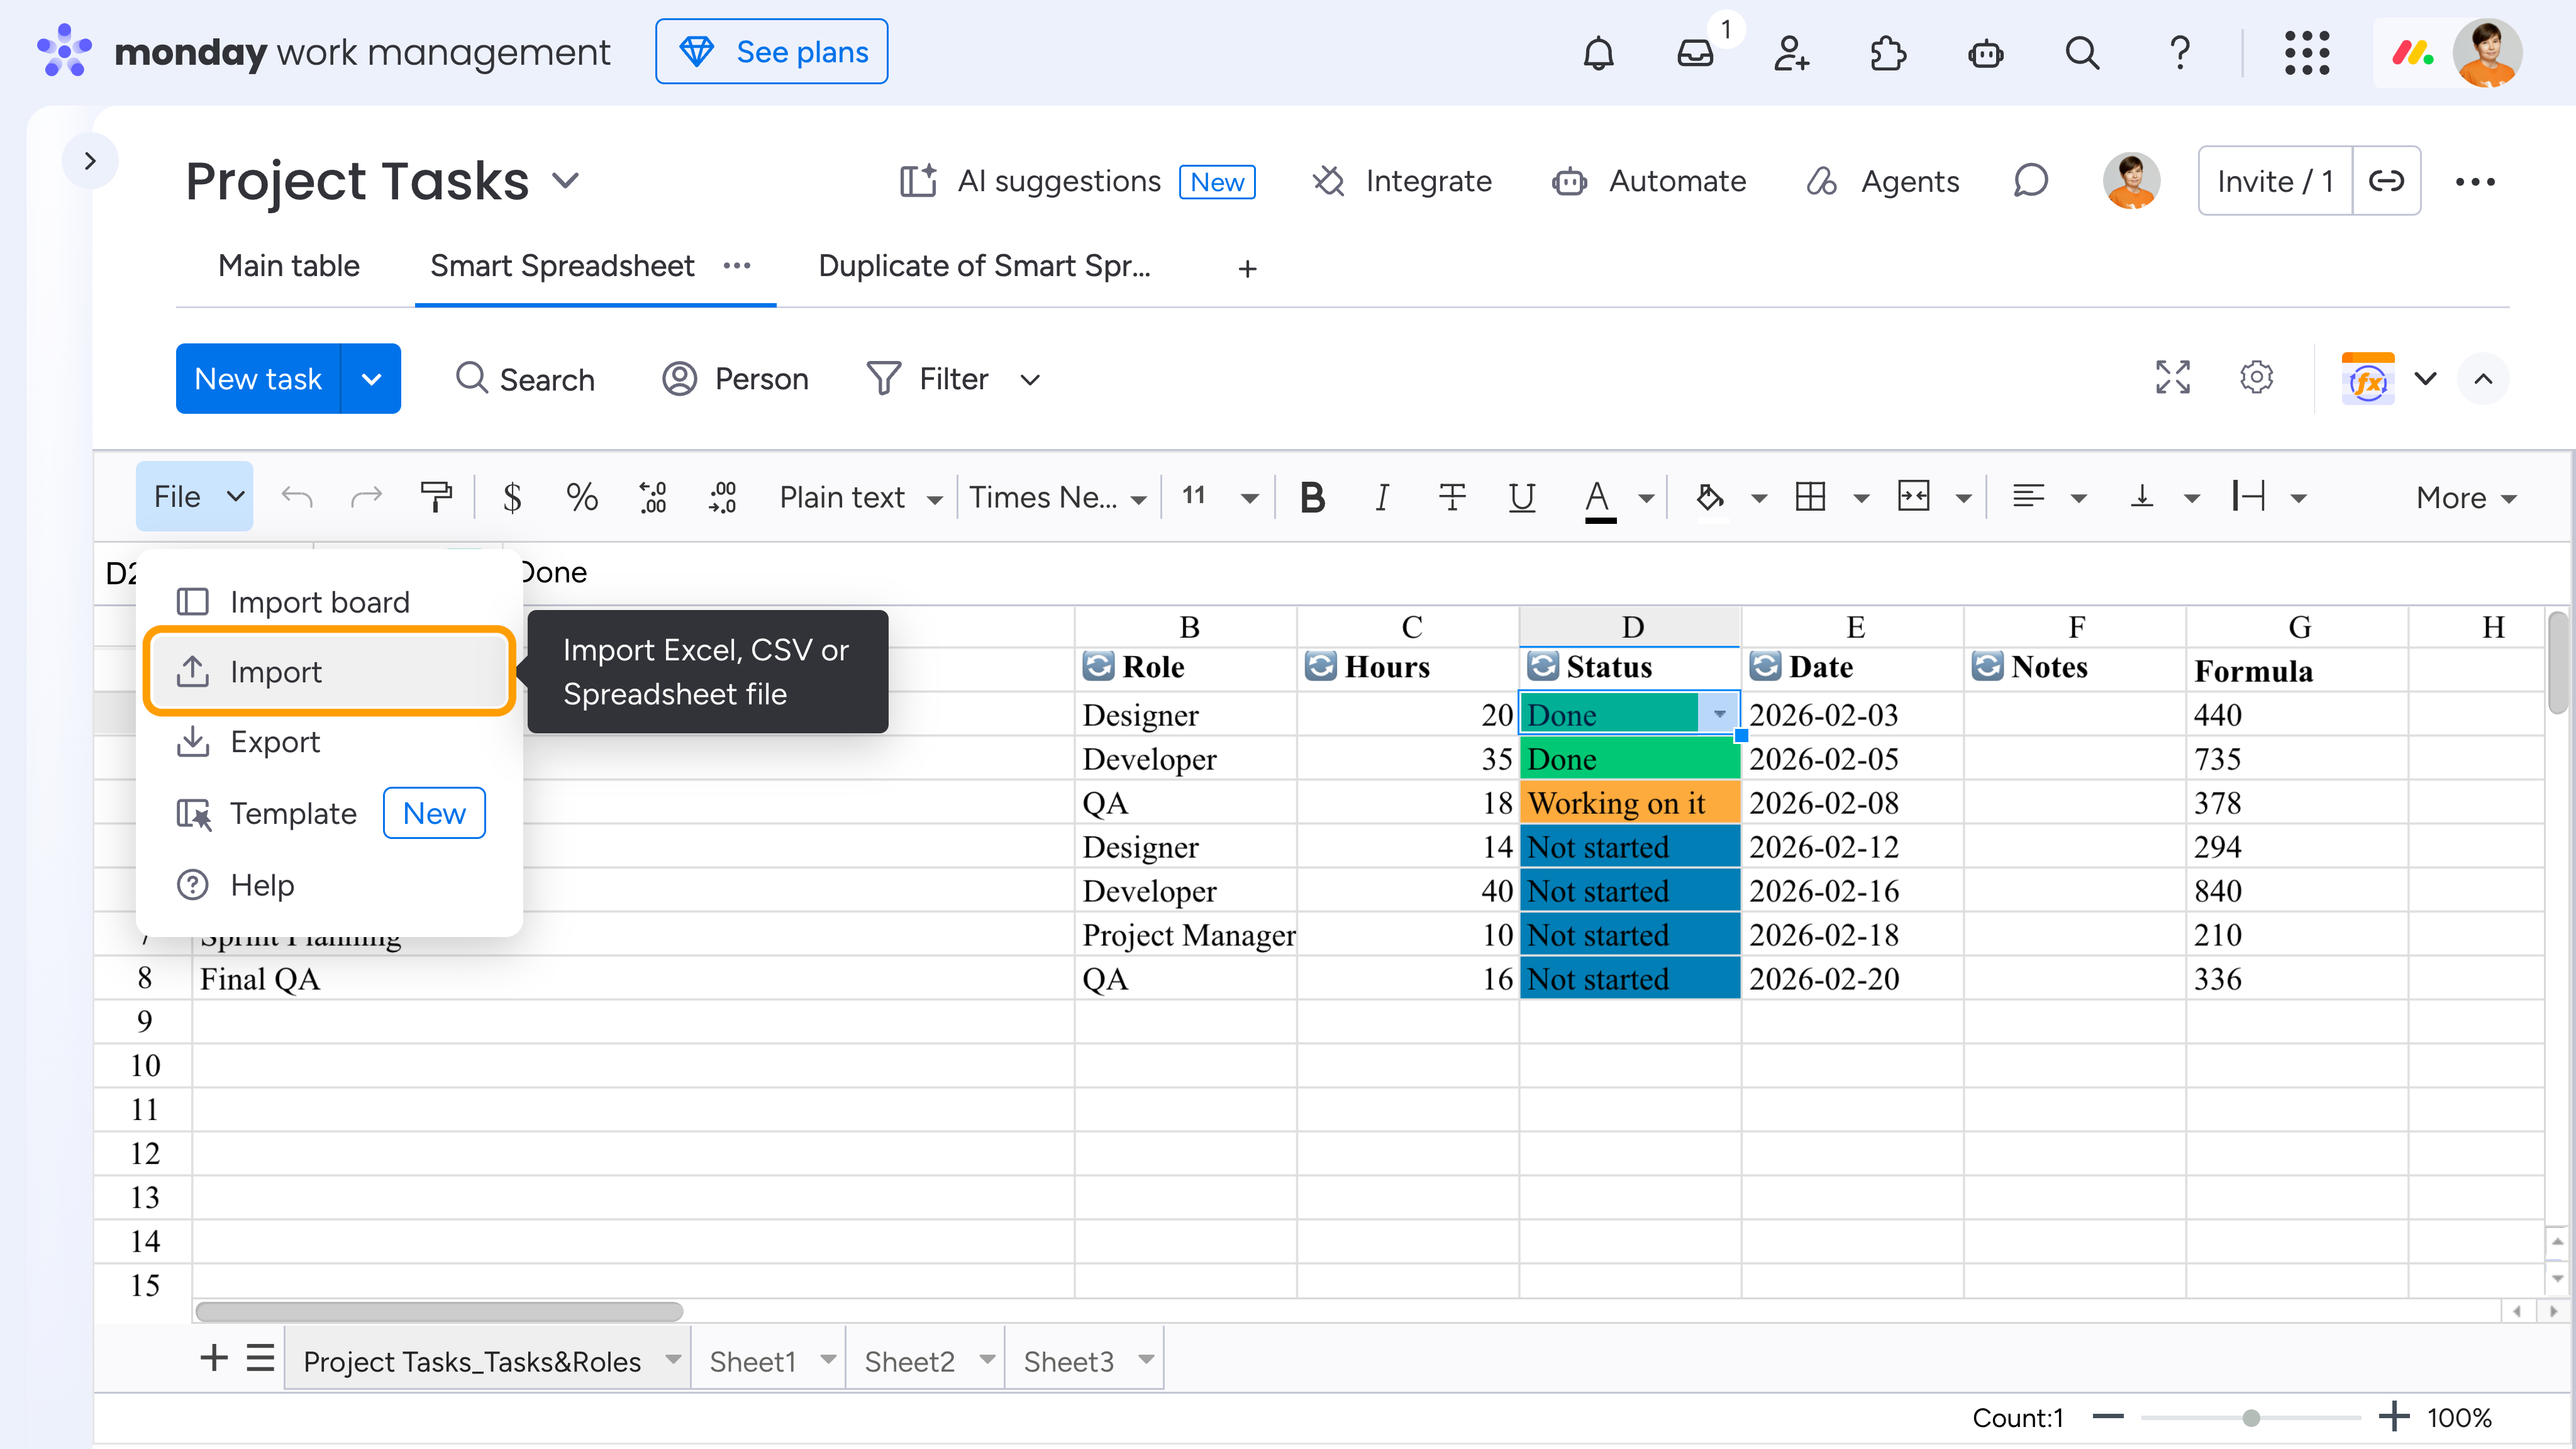Click the fullscreen expand icon

pyautogui.click(x=2172, y=378)
